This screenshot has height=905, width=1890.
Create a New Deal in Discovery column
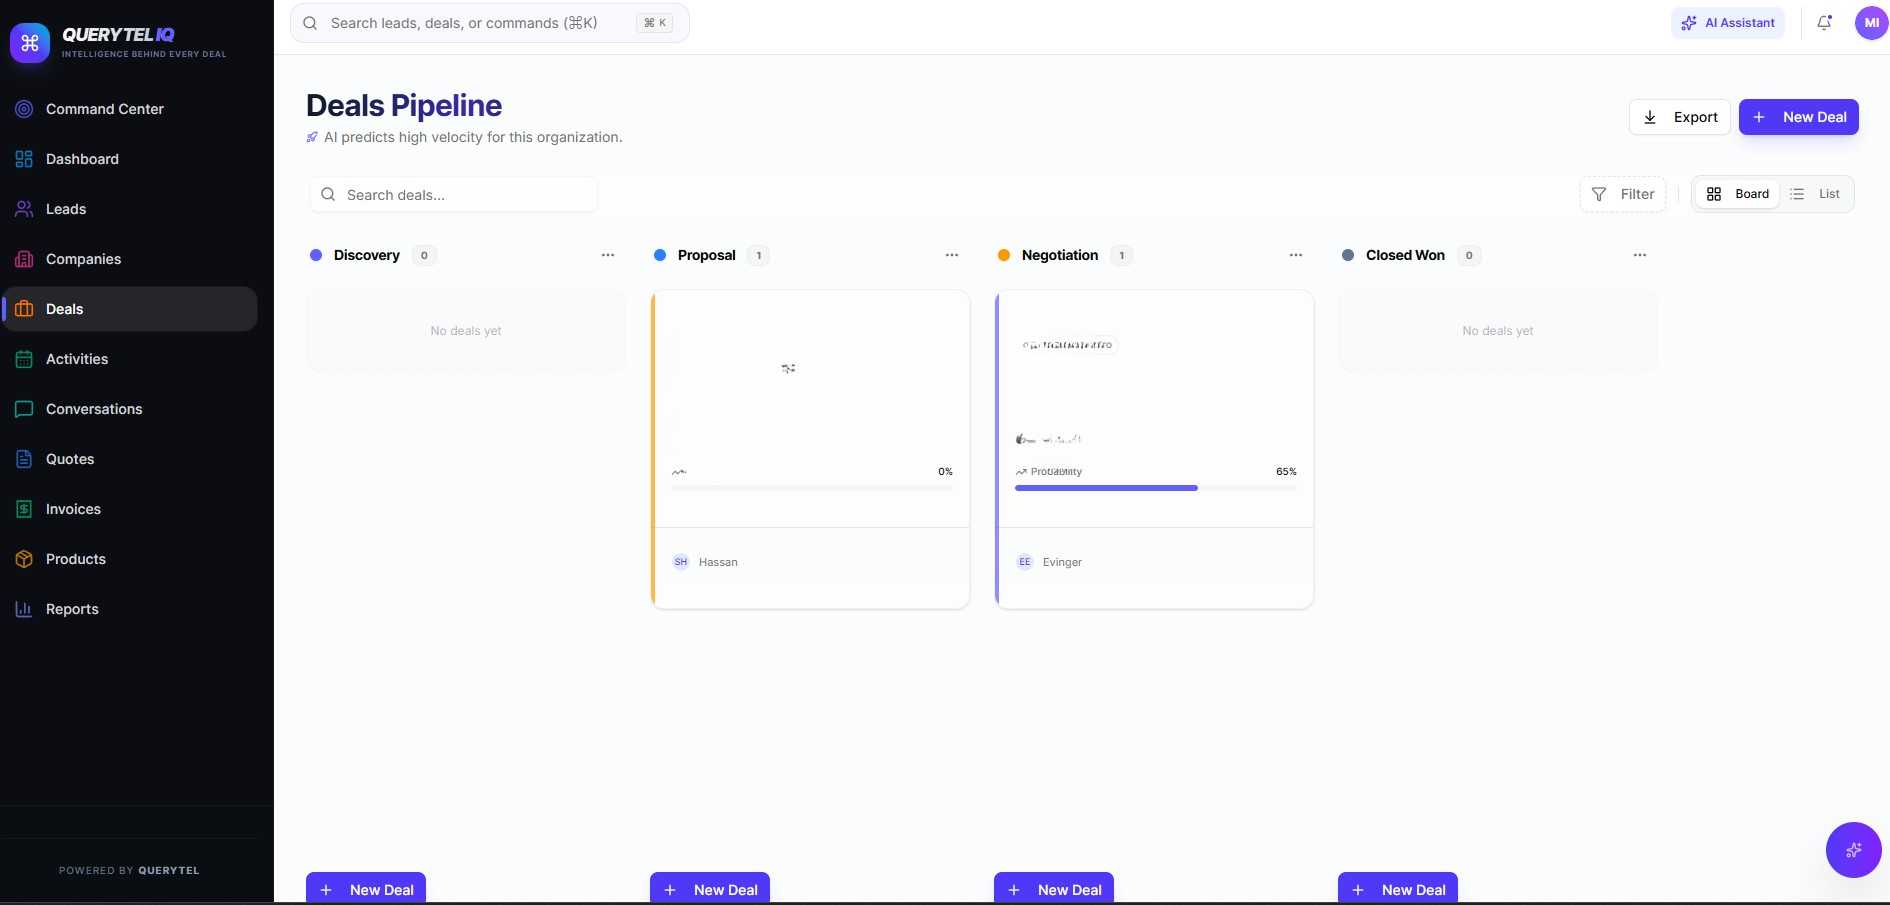(x=365, y=889)
